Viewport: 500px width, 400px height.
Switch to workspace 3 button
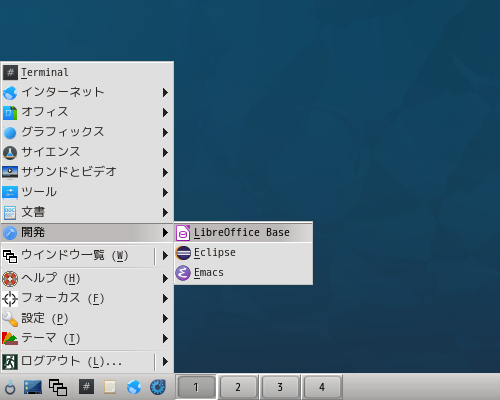tap(280, 387)
